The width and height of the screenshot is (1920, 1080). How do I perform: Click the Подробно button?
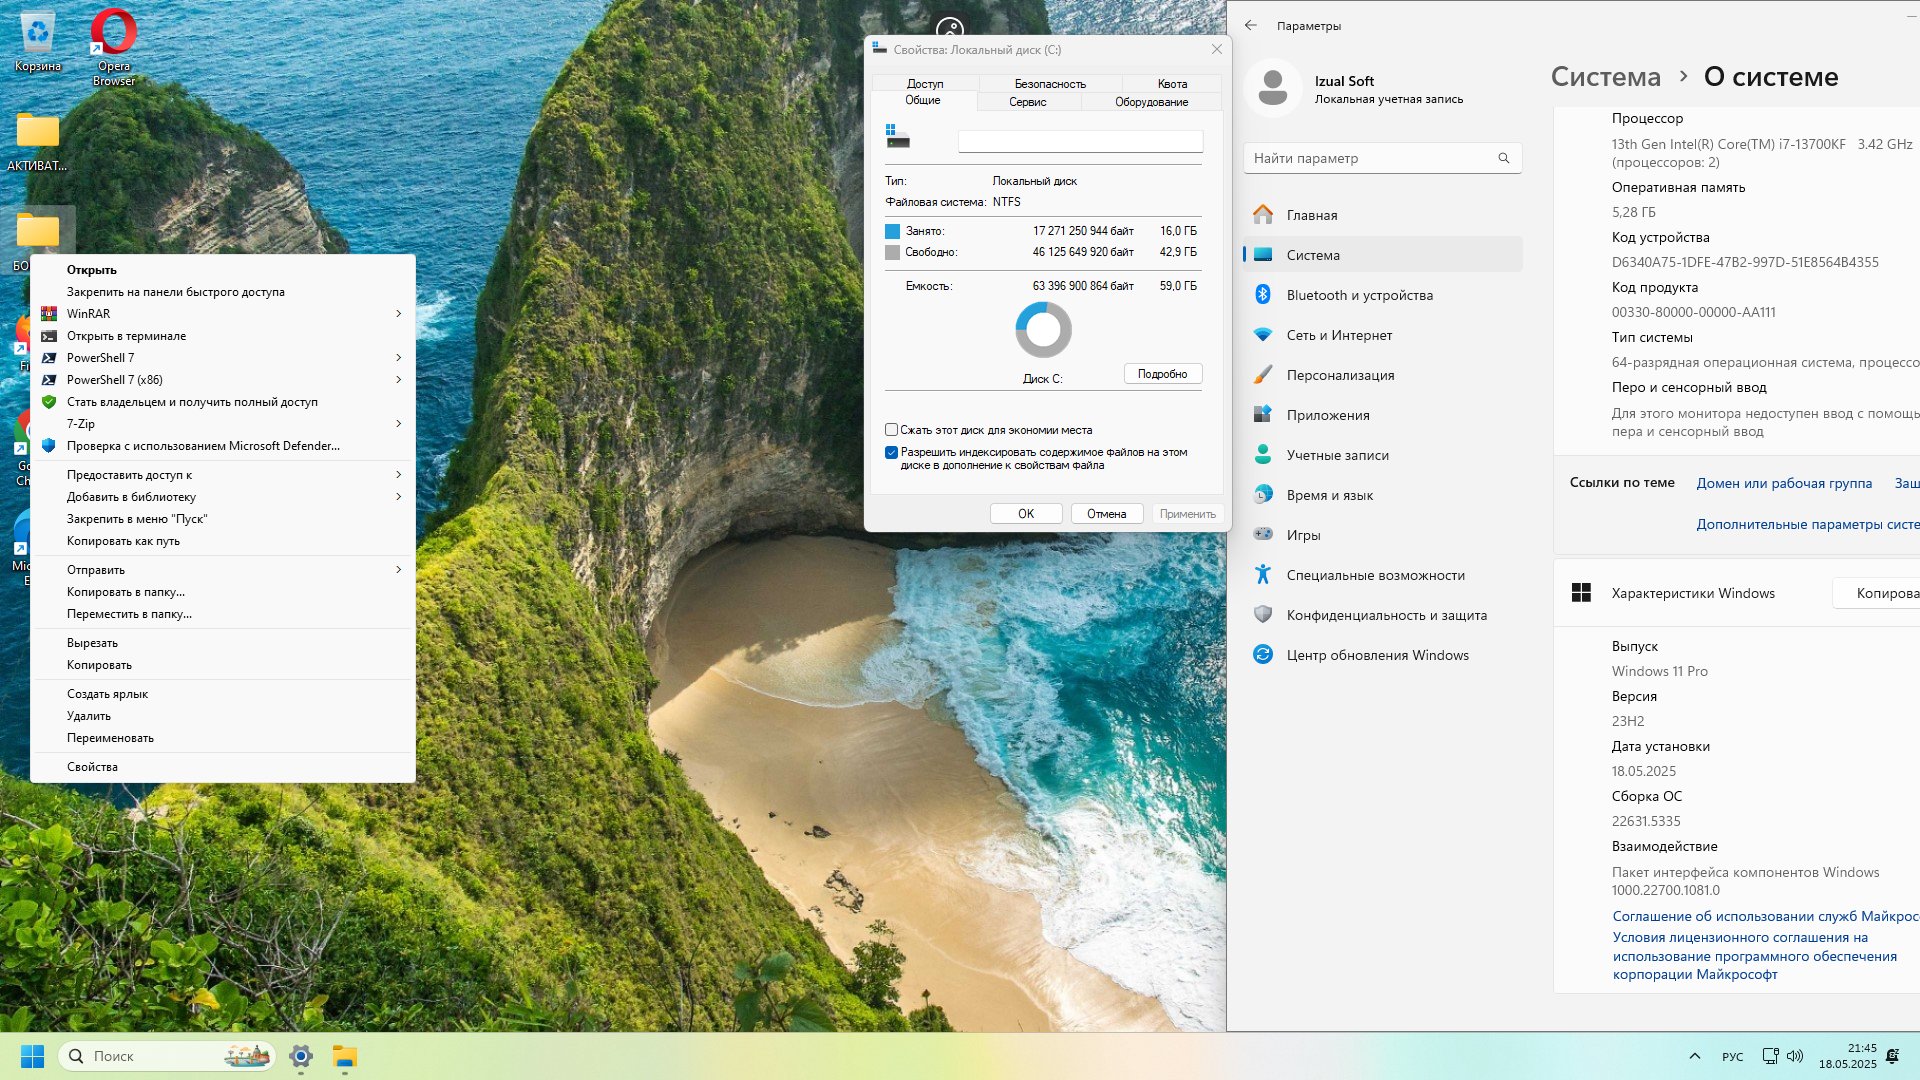(1163, 374)
